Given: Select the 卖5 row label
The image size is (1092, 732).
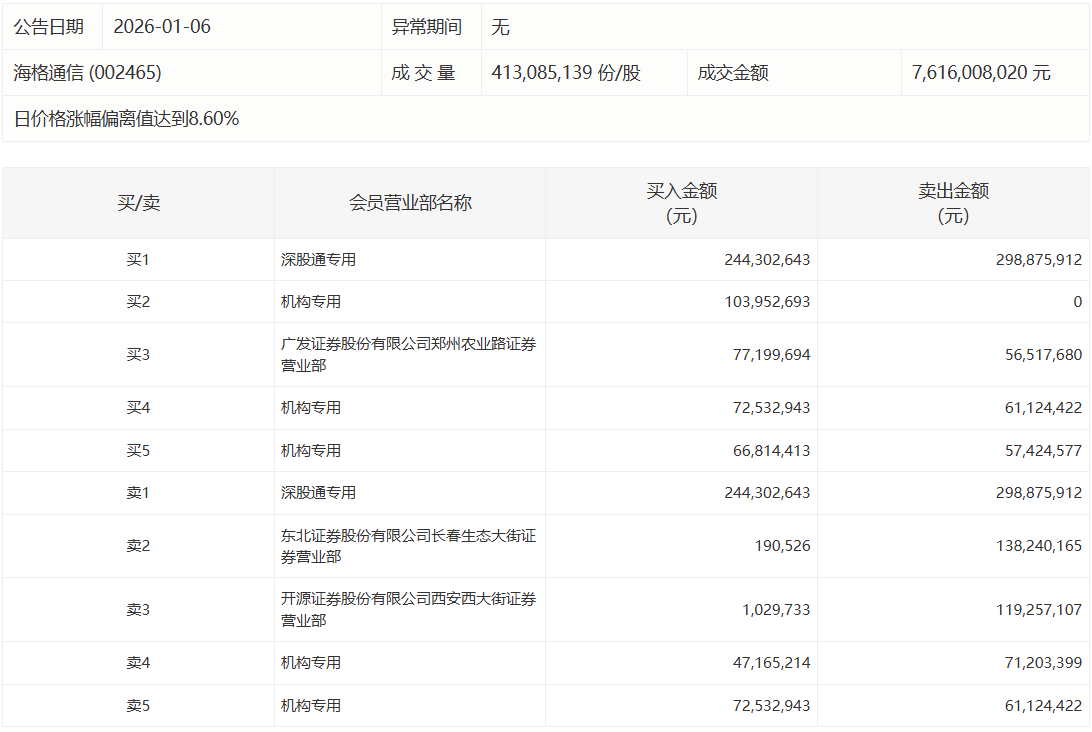Looking at the screenshot, I should [x=138, y=706].
